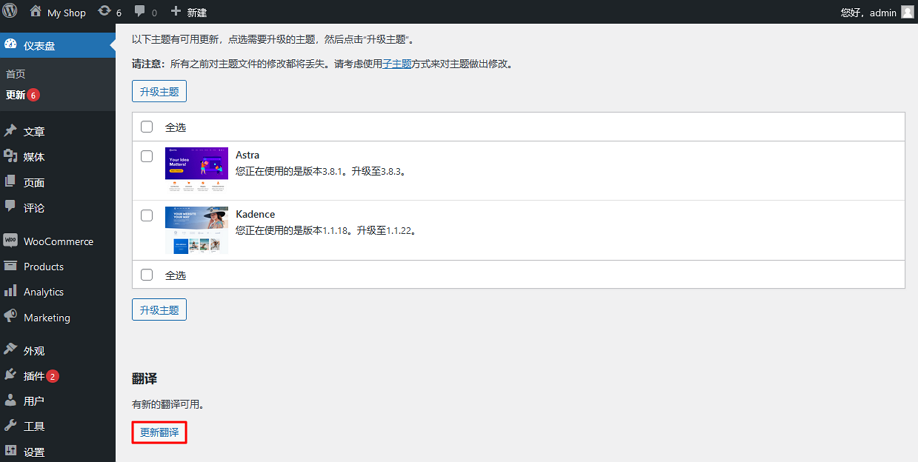Click the plus icon beside 新建
Viewport: 918px width, 462px height.
(x=176, y=11)
